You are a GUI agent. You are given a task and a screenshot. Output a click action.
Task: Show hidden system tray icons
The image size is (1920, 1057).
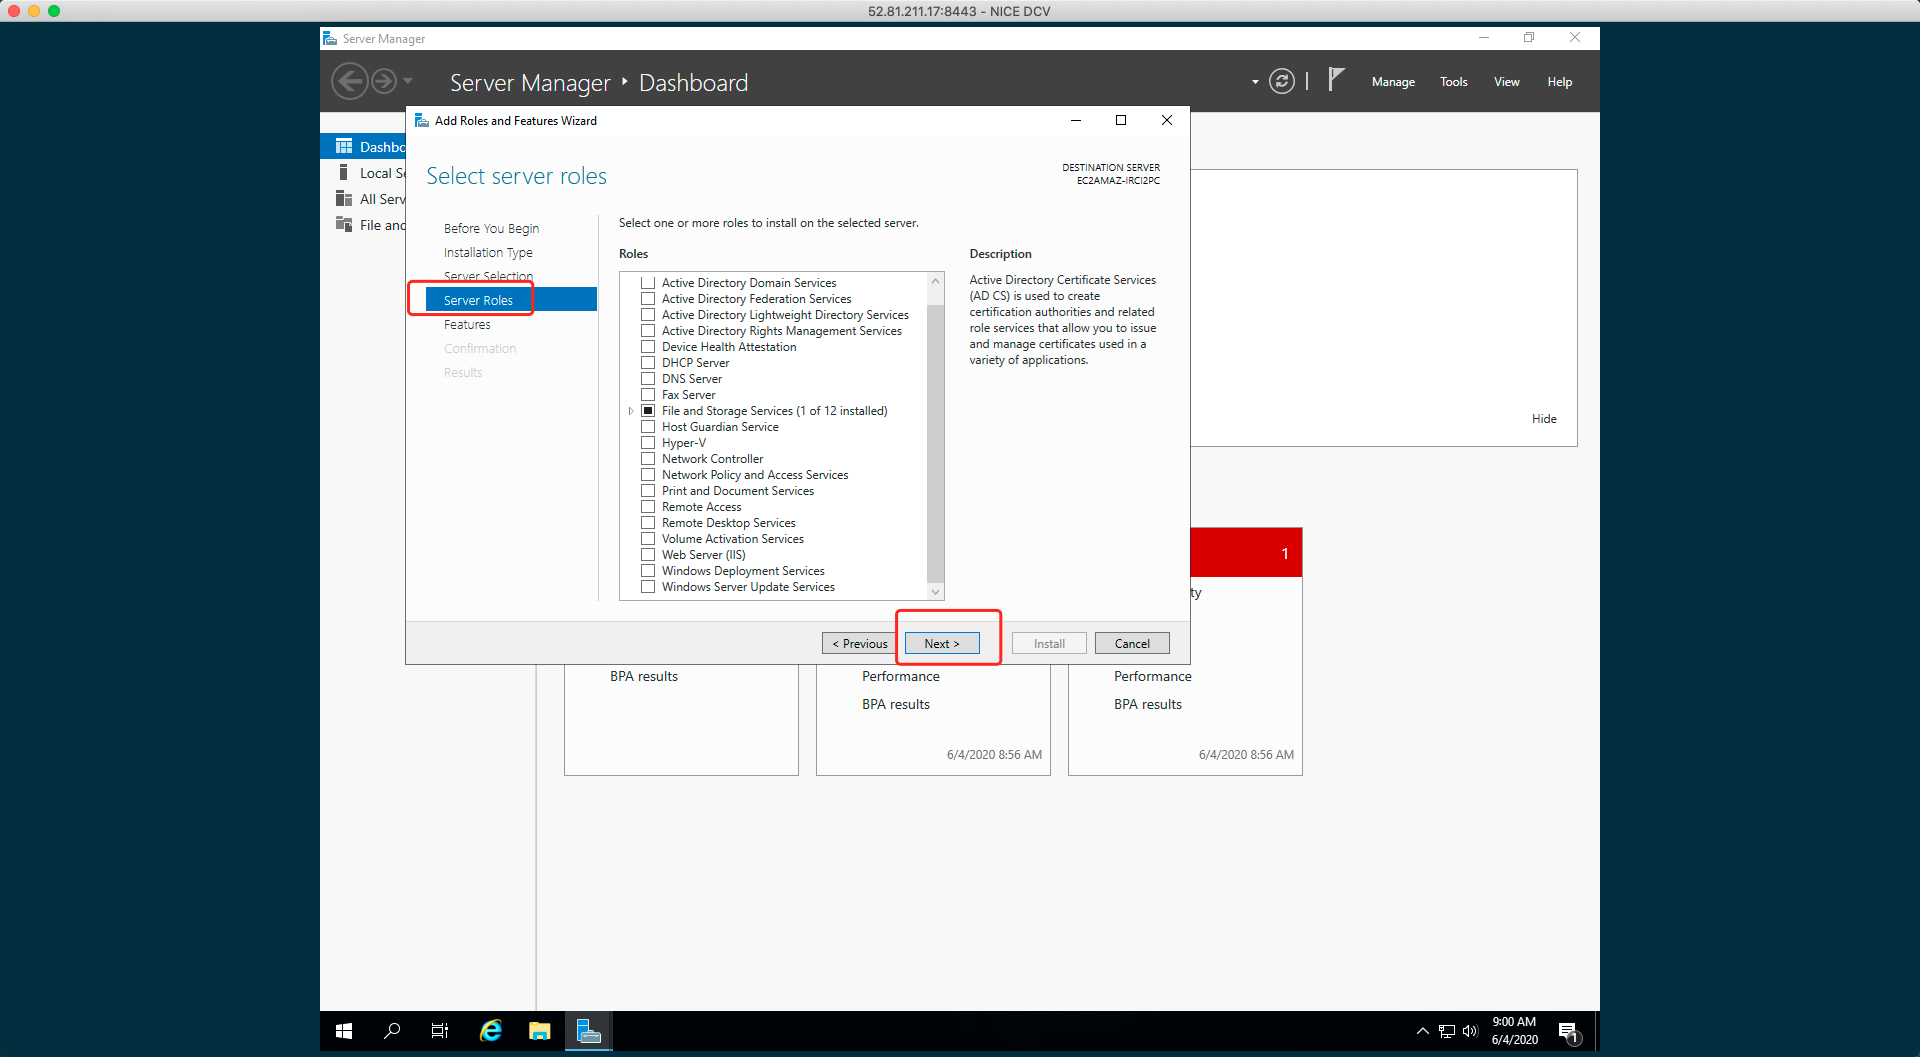point(1422,1031)
